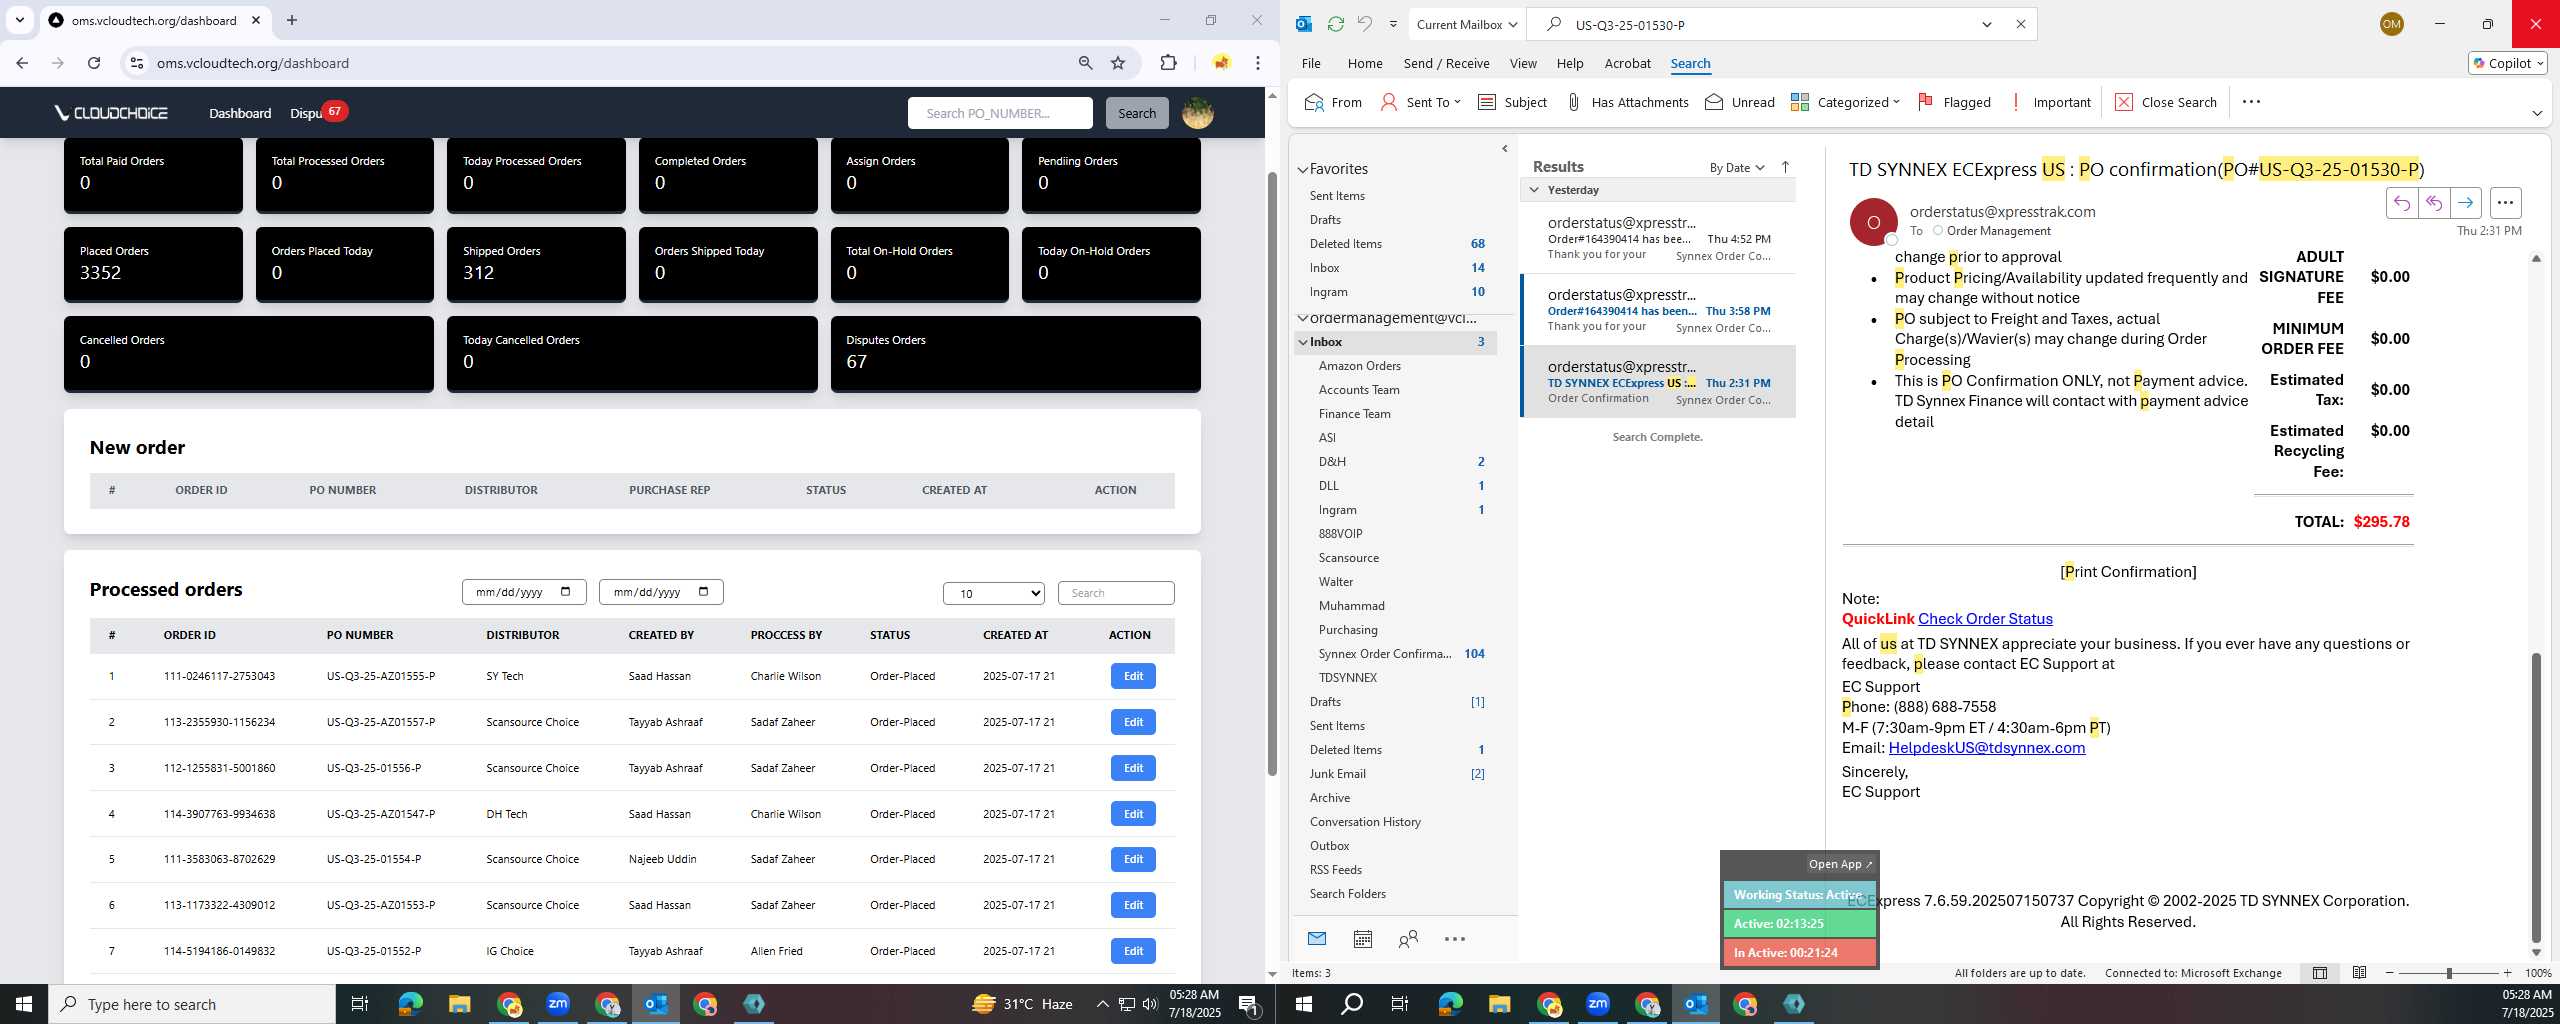Filter search results to Unread

point(1739,102)
